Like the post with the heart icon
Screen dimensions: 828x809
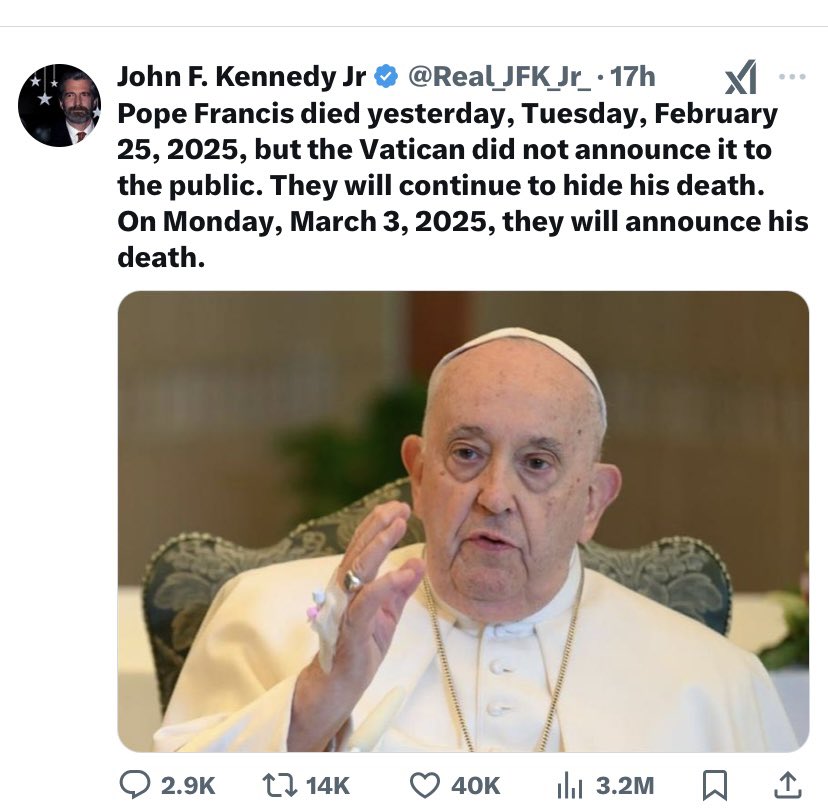tap(425, 785)
